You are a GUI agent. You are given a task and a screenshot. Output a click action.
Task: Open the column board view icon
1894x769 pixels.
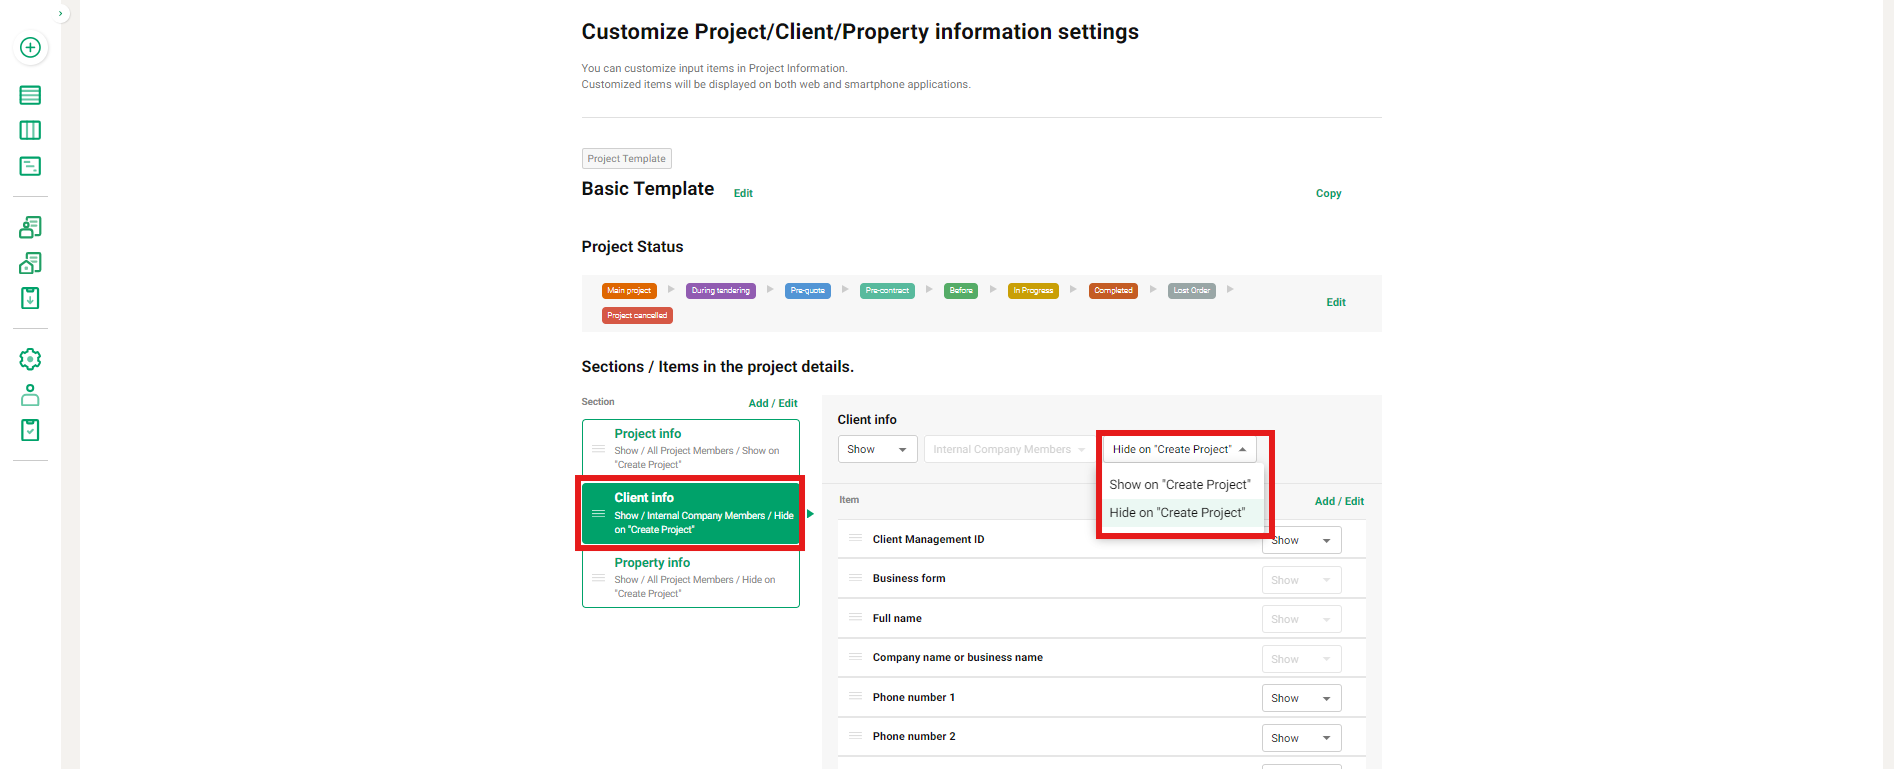point(30,131)
